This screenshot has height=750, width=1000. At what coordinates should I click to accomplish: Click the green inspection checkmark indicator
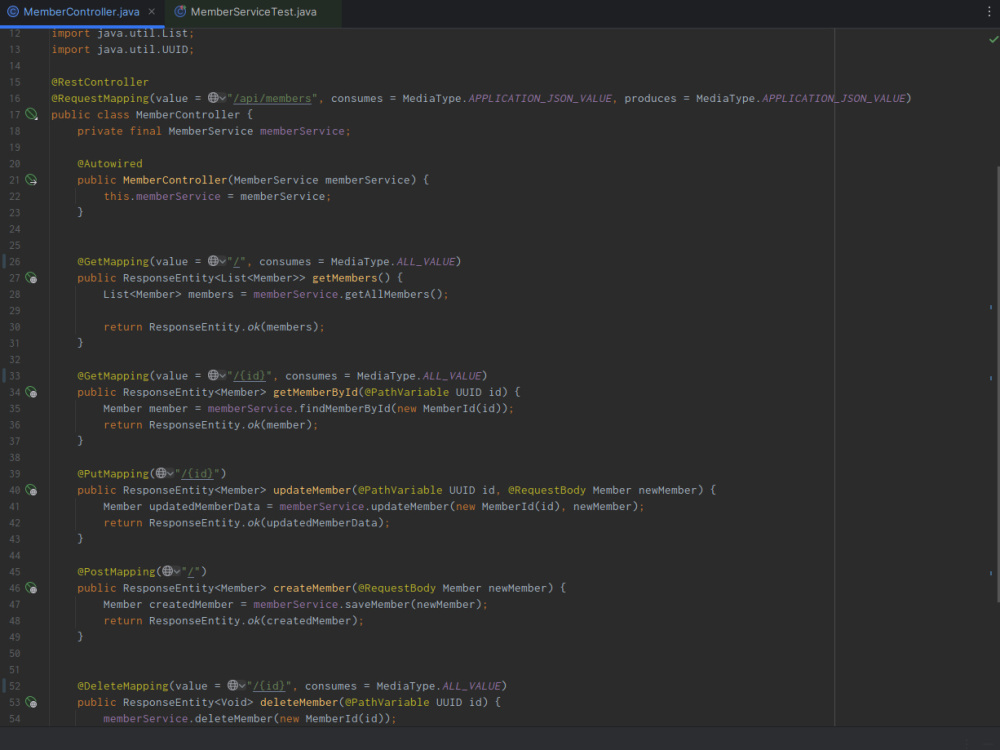pyautogui.click(x=993, y=40)
